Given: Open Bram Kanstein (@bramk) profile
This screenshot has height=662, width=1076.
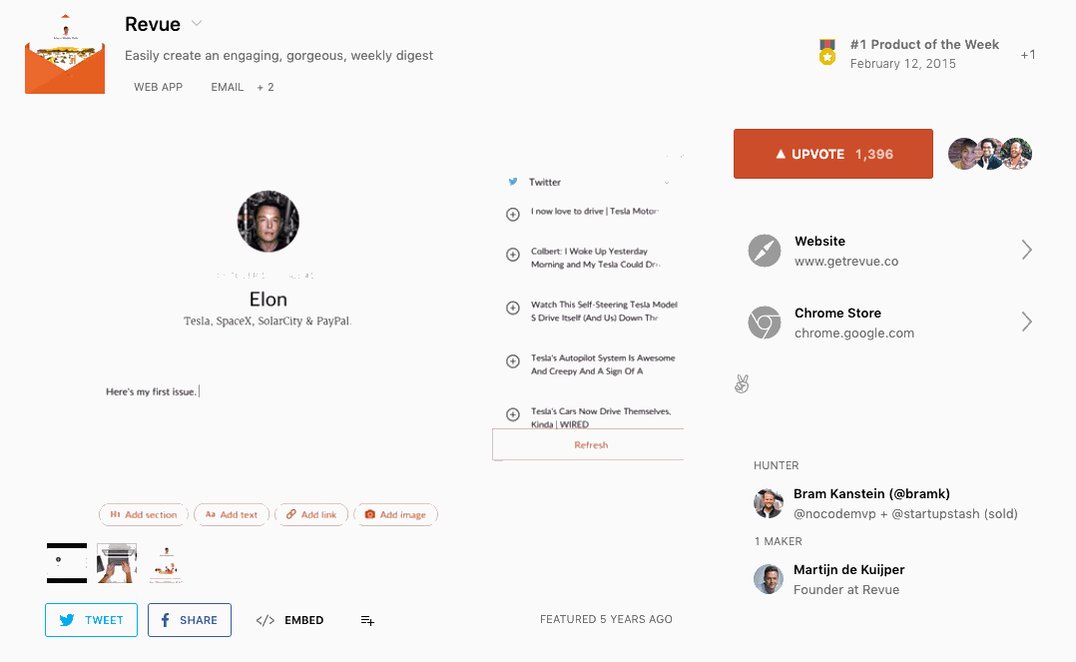Looking at the screenshot, I should tap(872, 494).
